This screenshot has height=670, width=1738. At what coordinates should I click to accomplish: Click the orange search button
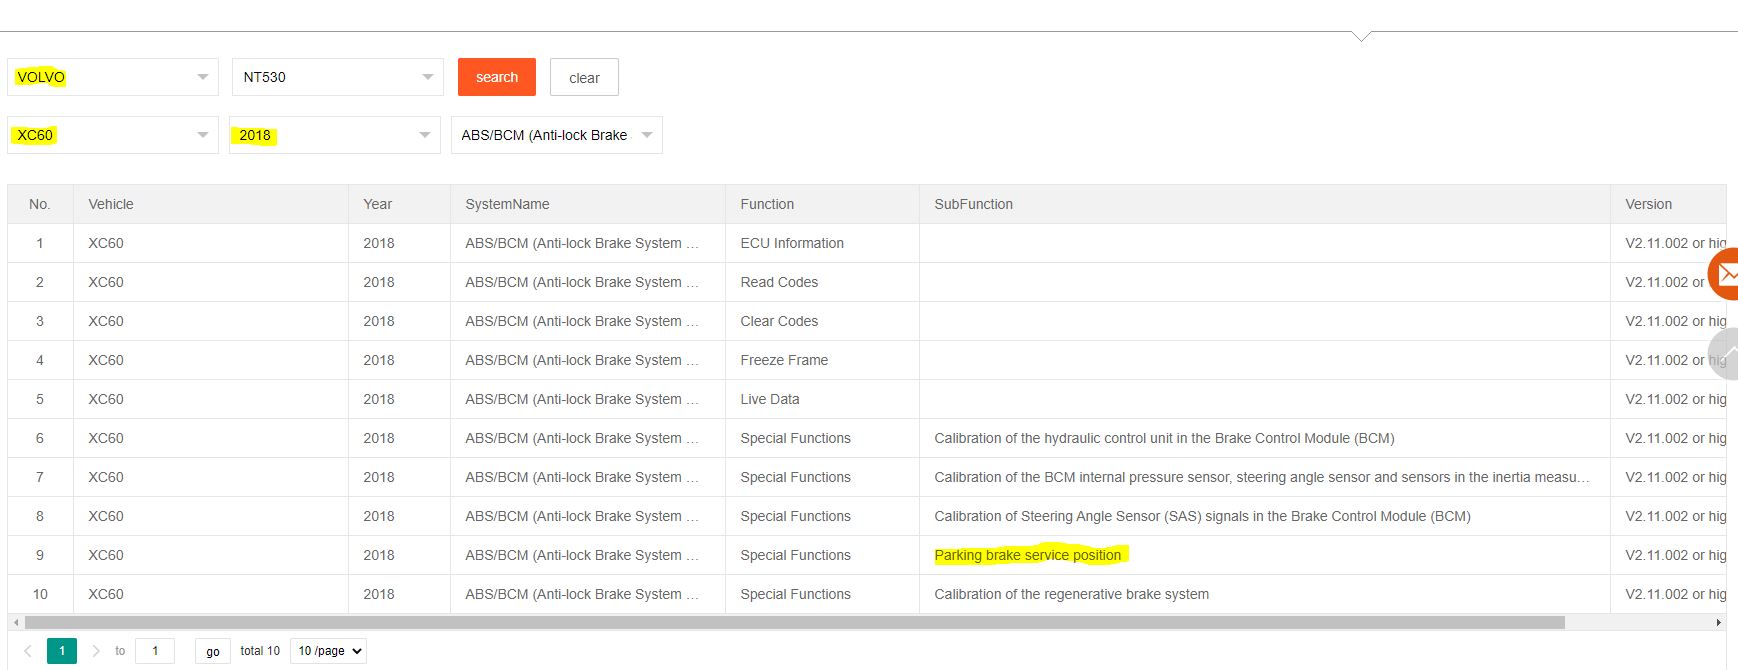point(497,77)
